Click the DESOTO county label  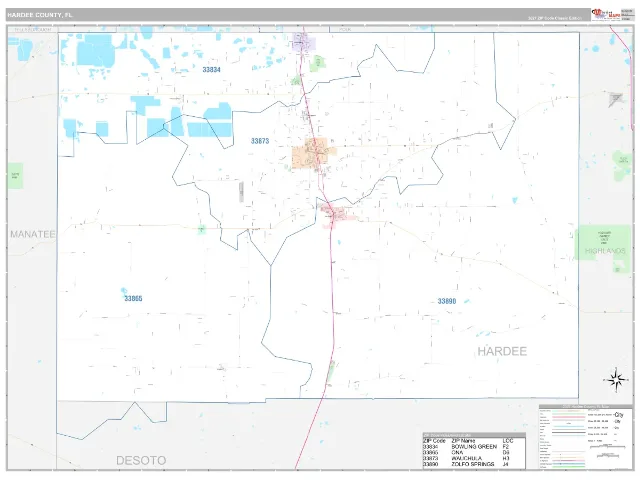pyautogui.click(x=141, y=460)
